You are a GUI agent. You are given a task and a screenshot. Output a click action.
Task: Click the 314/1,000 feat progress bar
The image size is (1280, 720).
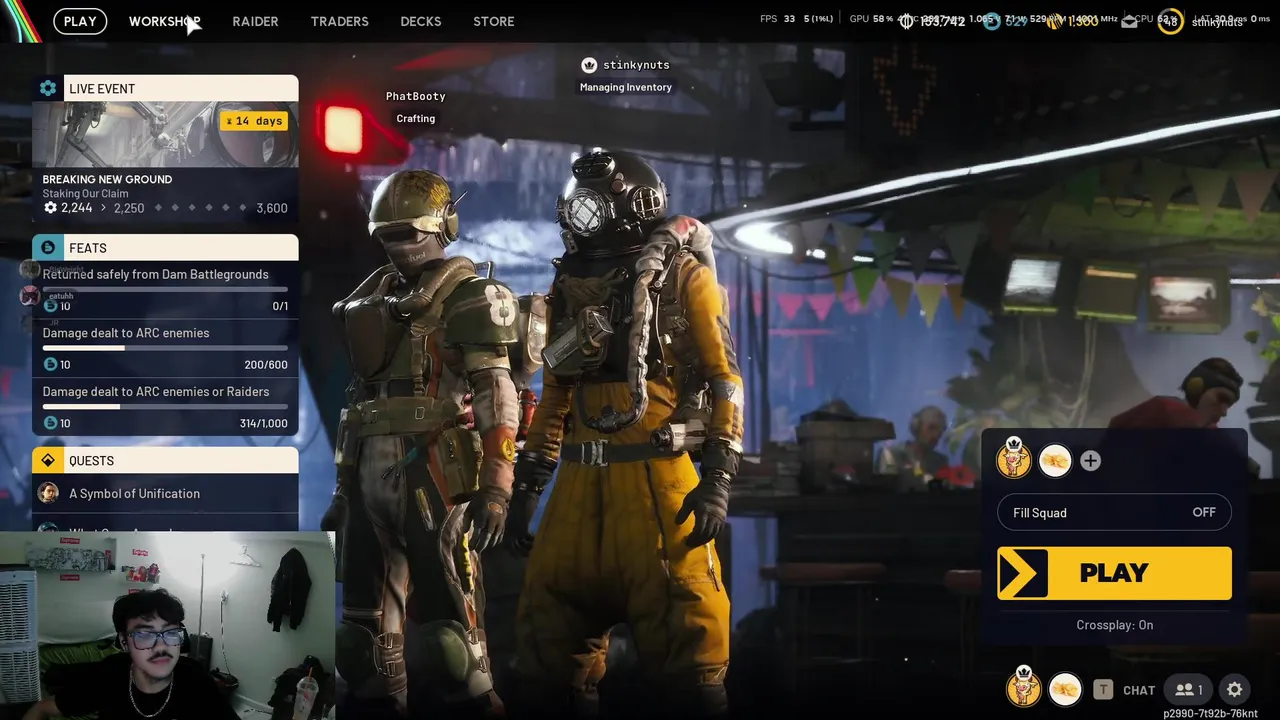(165, 407)
